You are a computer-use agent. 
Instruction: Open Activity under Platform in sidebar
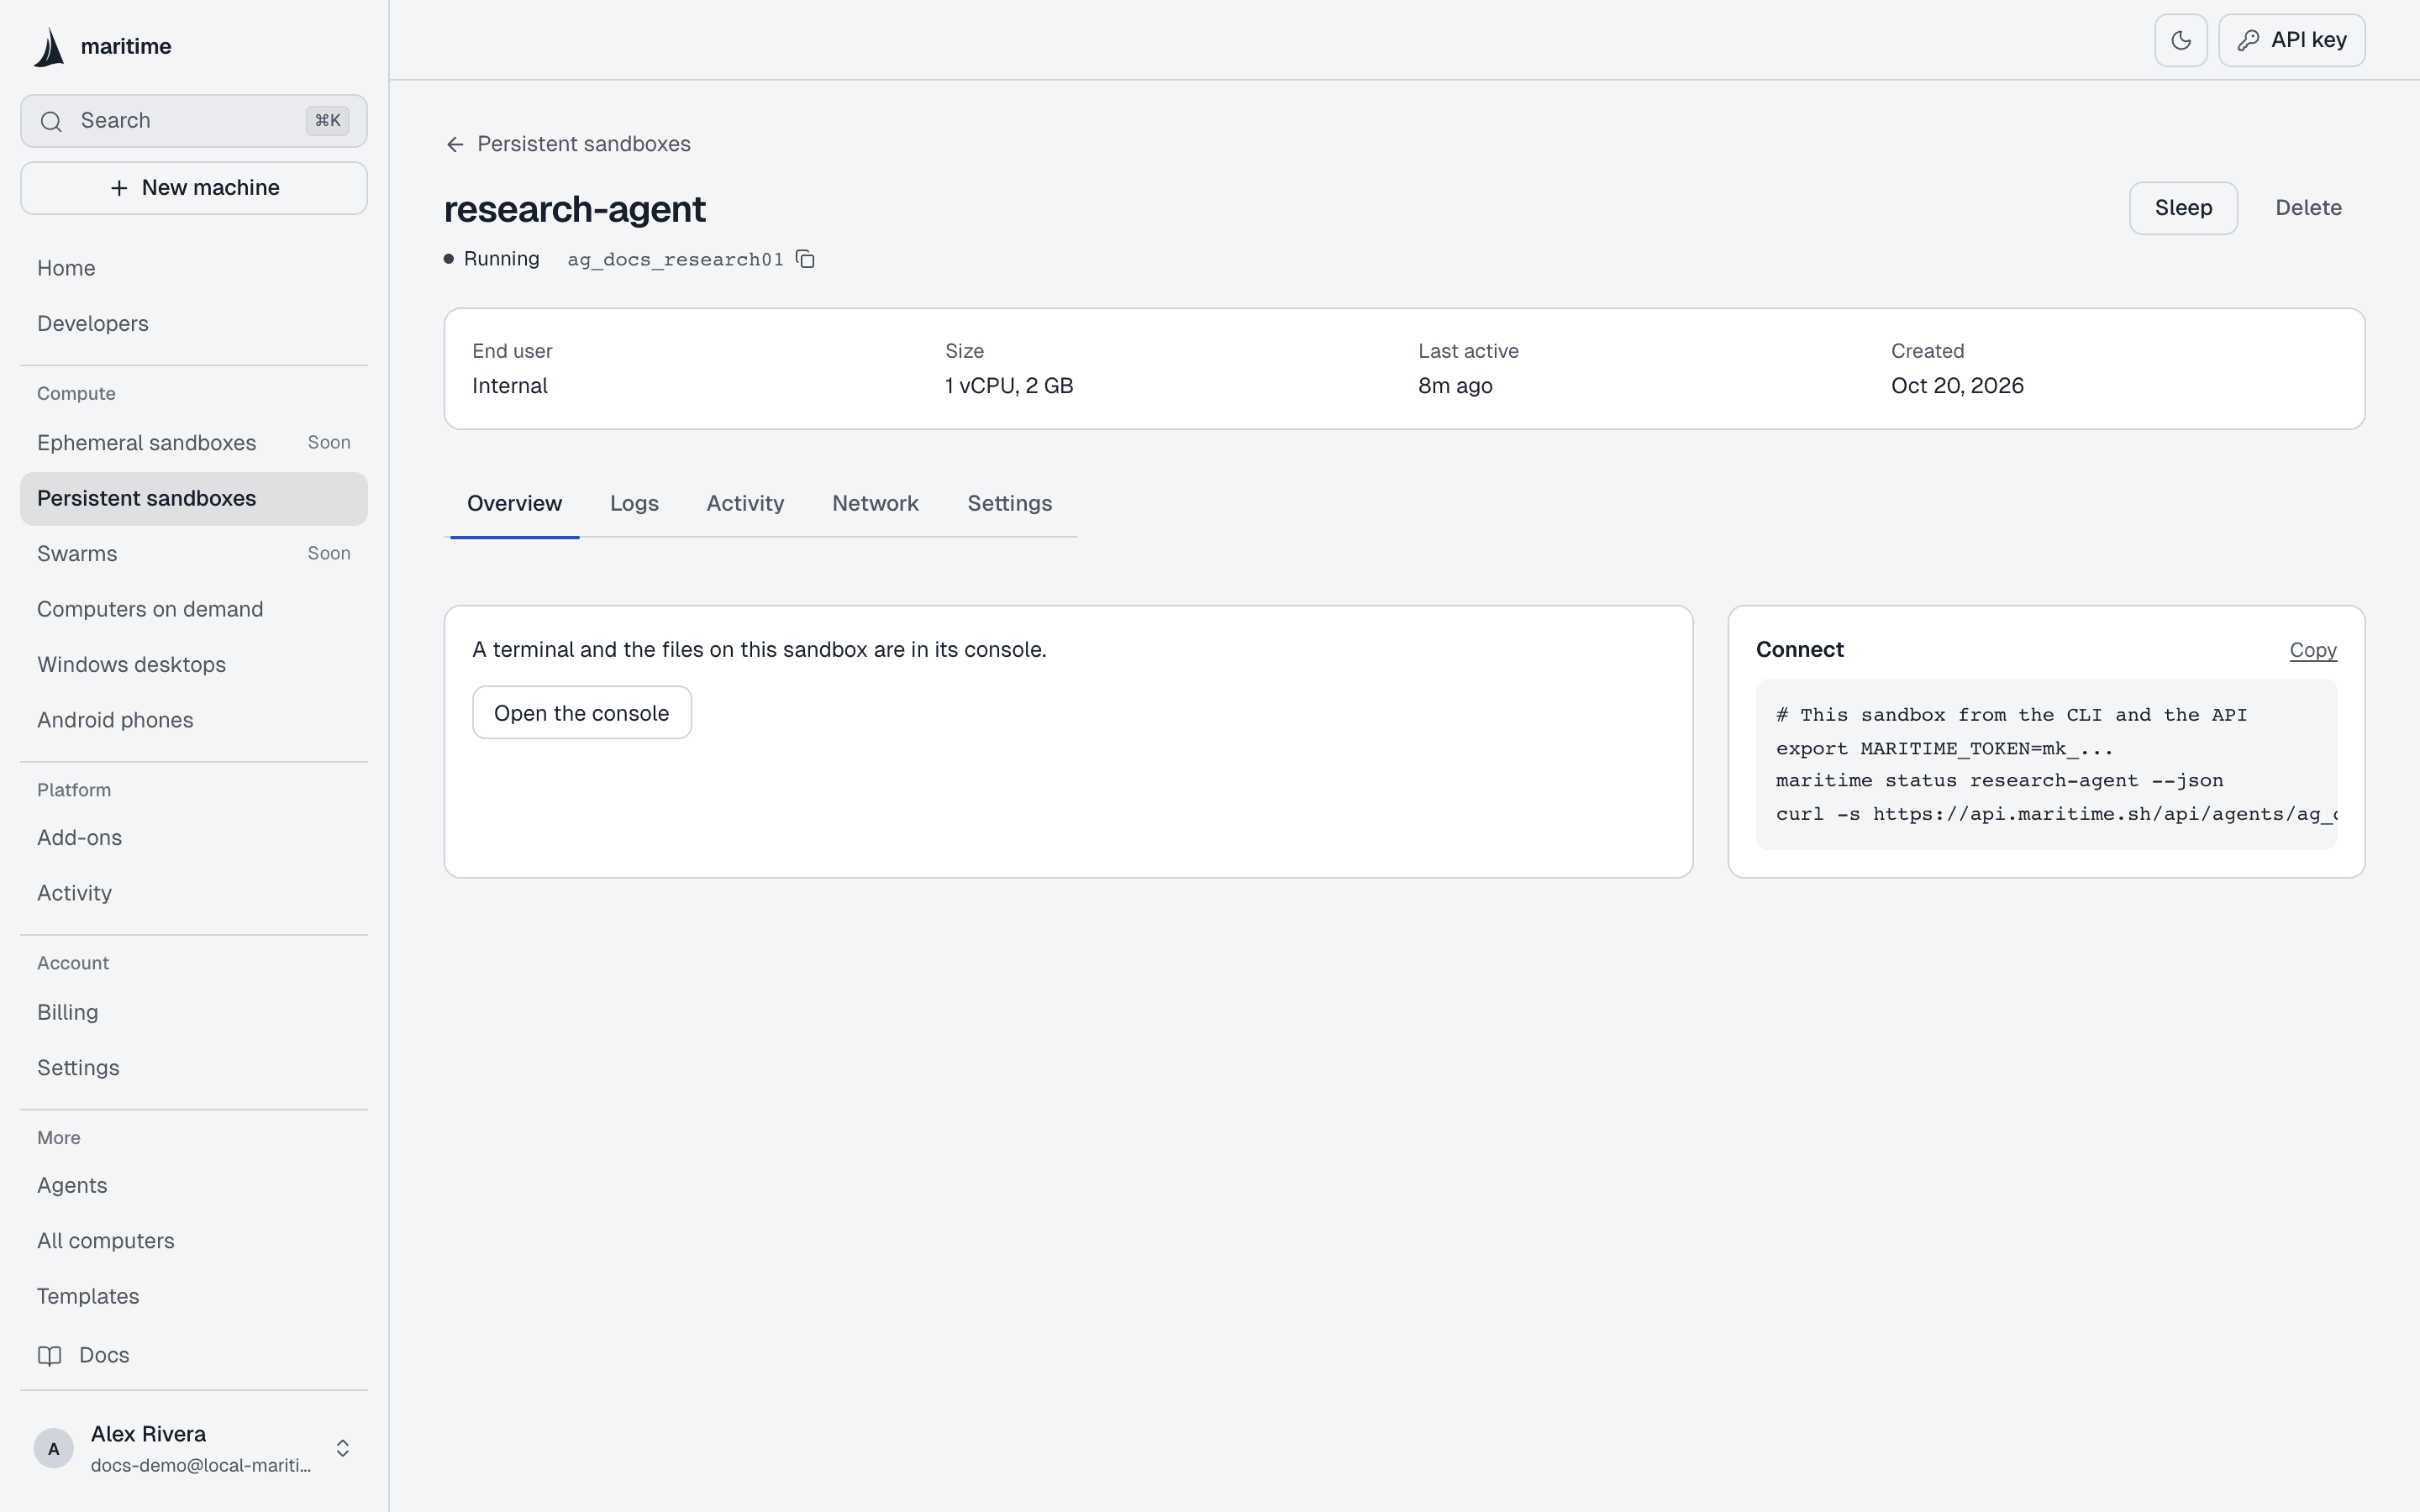point(194,893)
